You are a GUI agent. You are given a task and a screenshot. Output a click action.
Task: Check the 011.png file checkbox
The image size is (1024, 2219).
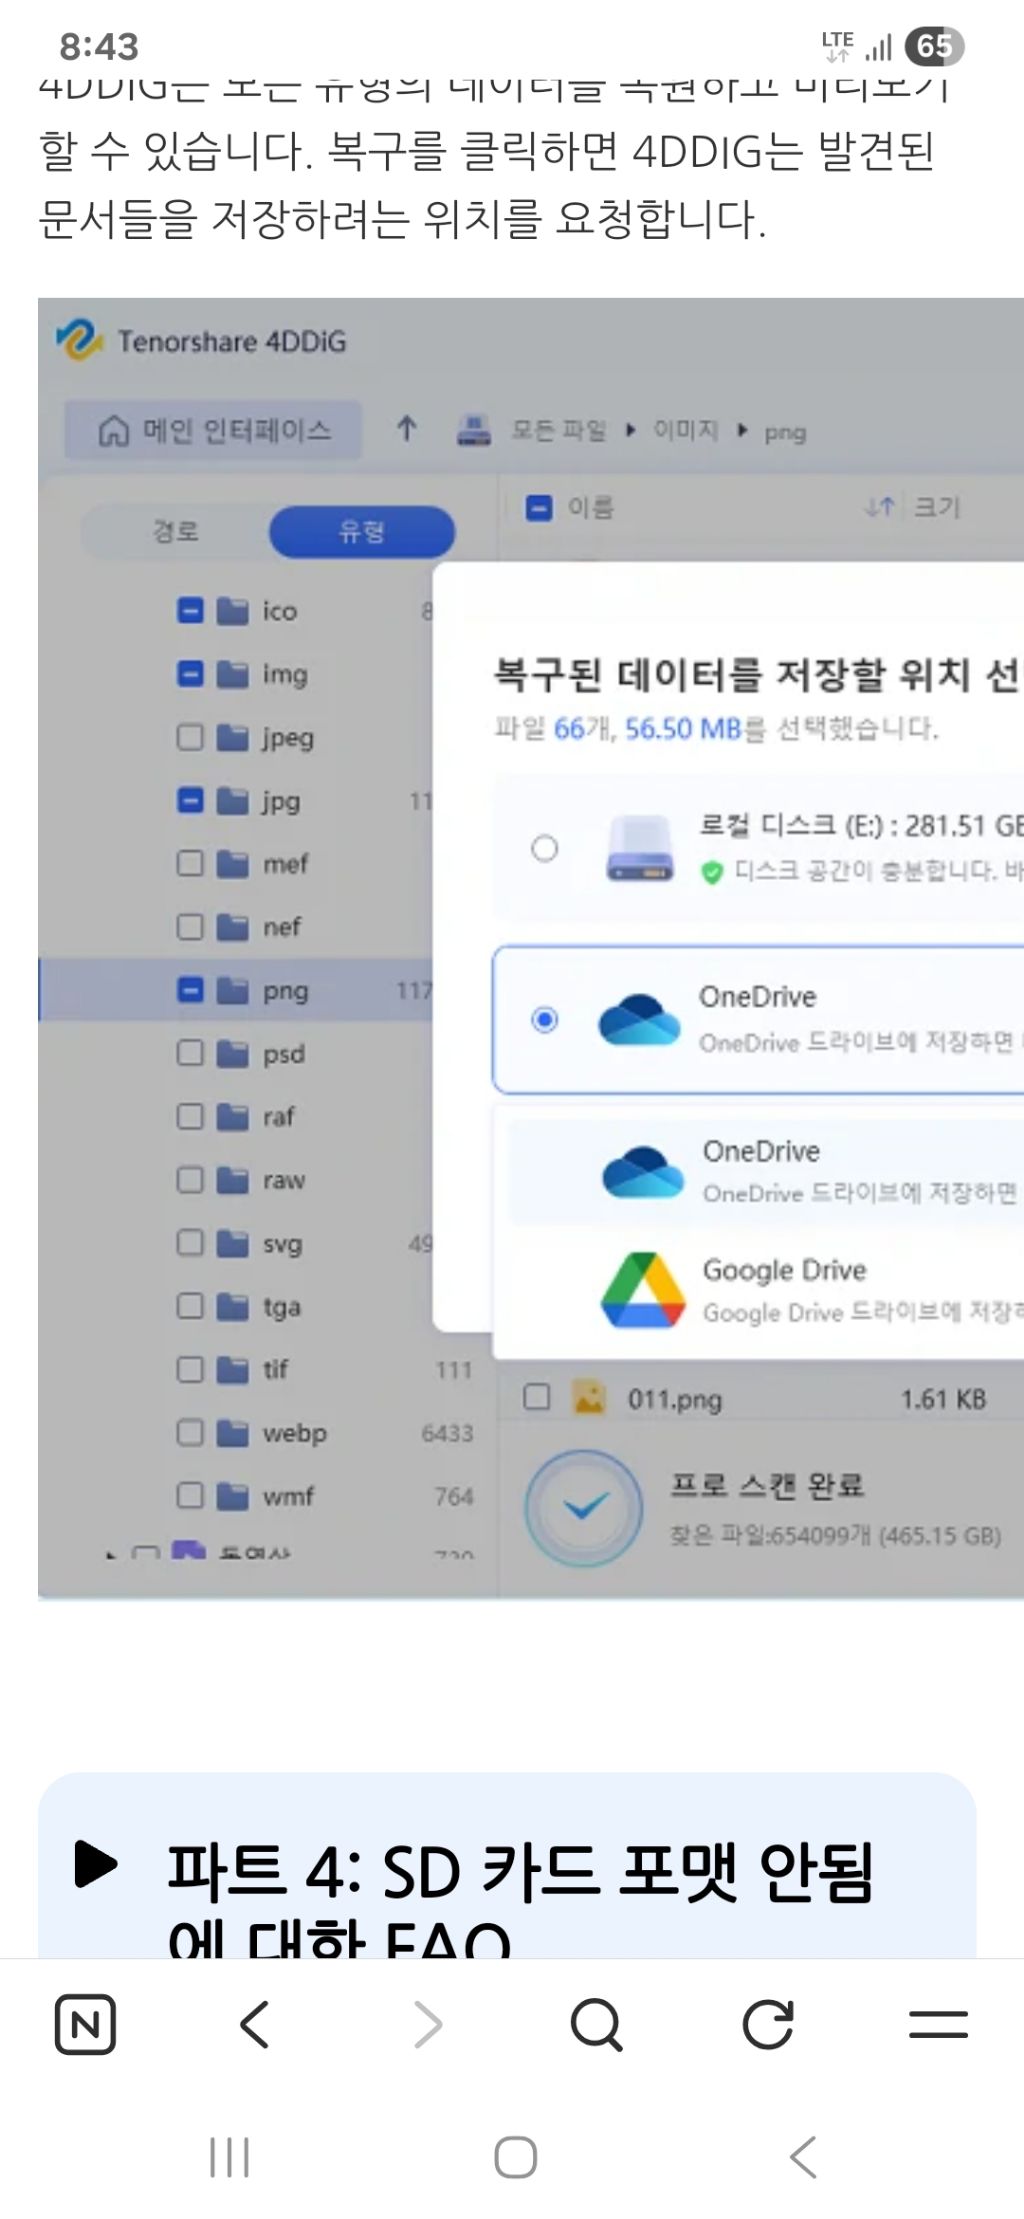pyautogui.click(x=537, y=1397)
